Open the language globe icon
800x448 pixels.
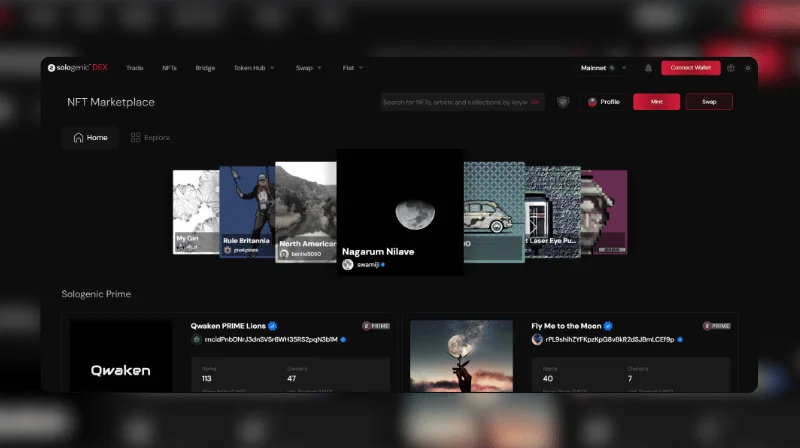[731, 68]
